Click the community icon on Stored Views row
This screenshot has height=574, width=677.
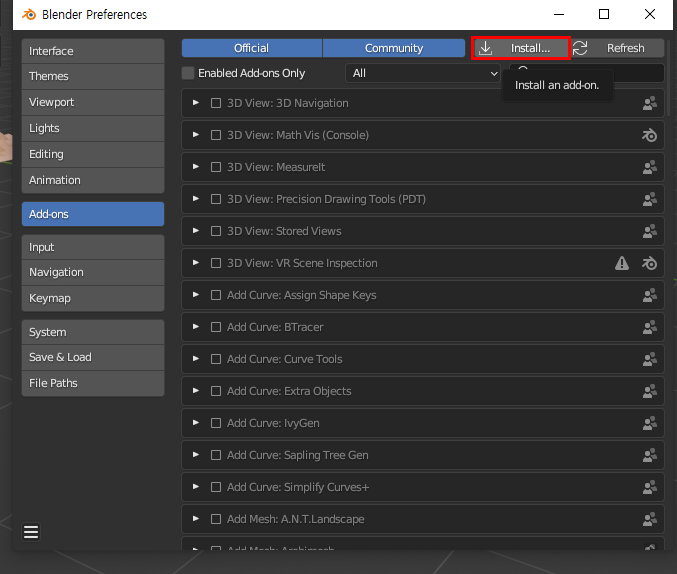[649, 231]
